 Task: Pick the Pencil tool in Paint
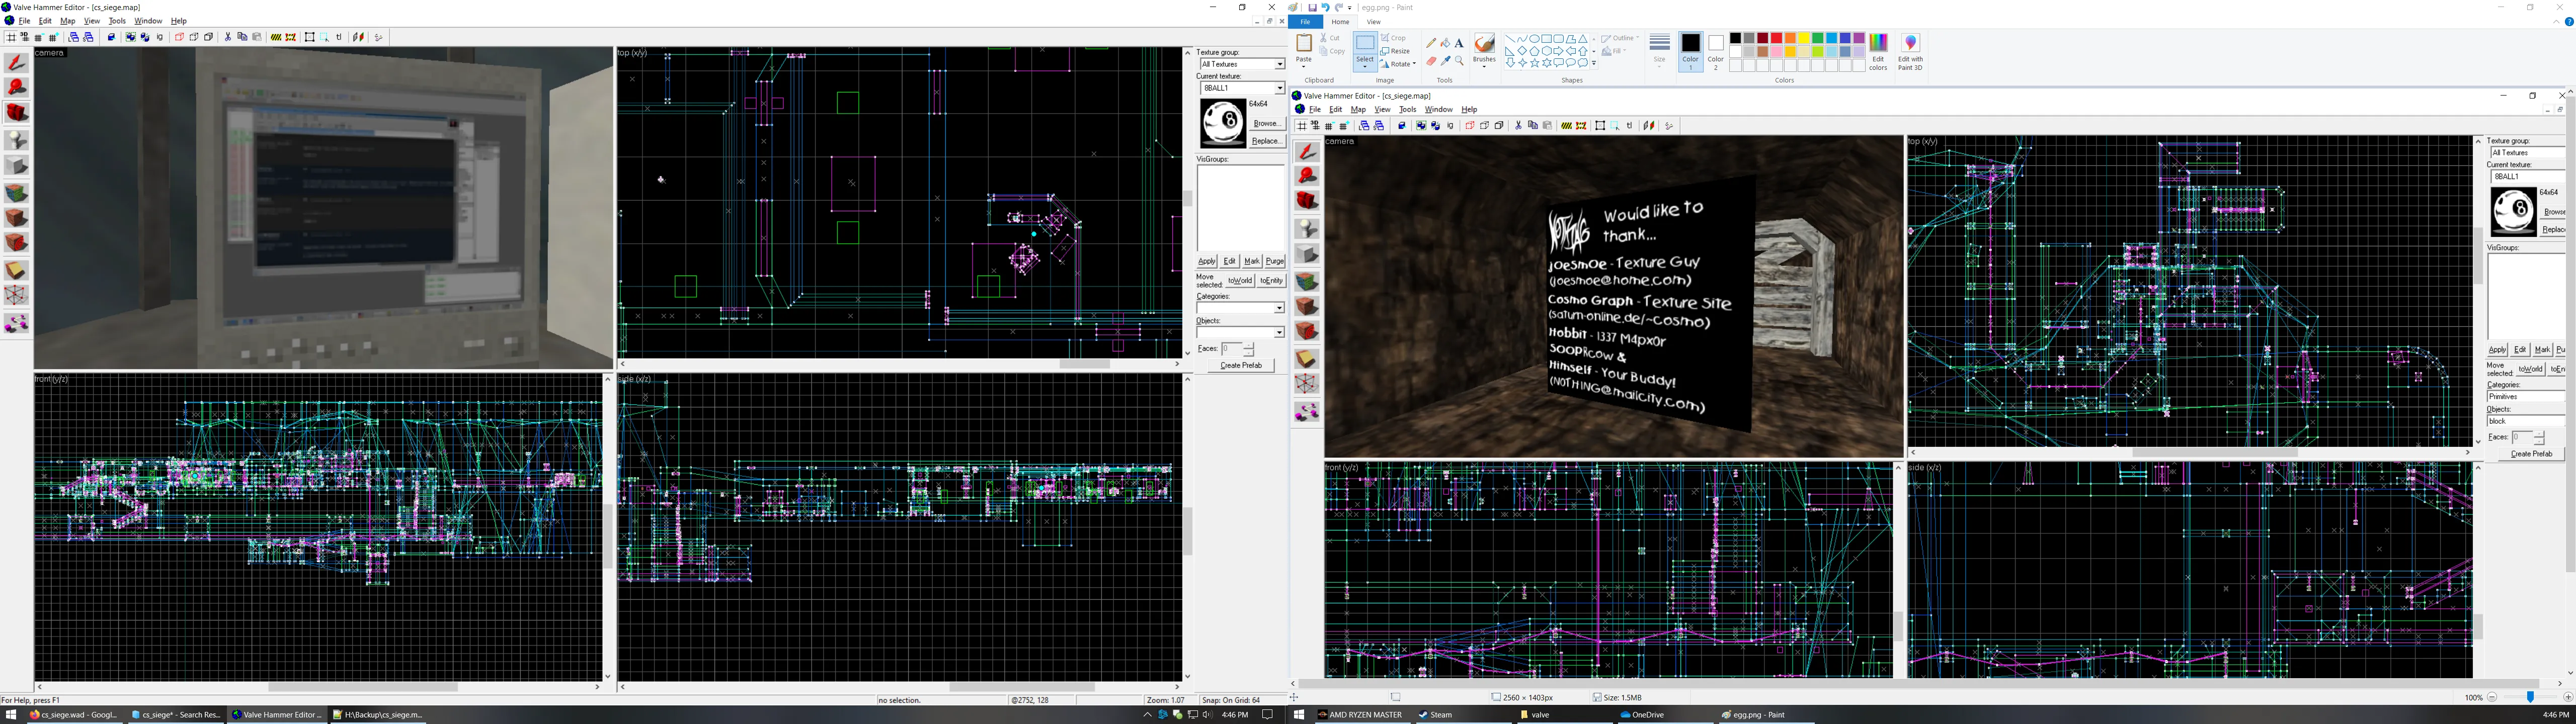pyautogui.click(x=1431, y=43)
